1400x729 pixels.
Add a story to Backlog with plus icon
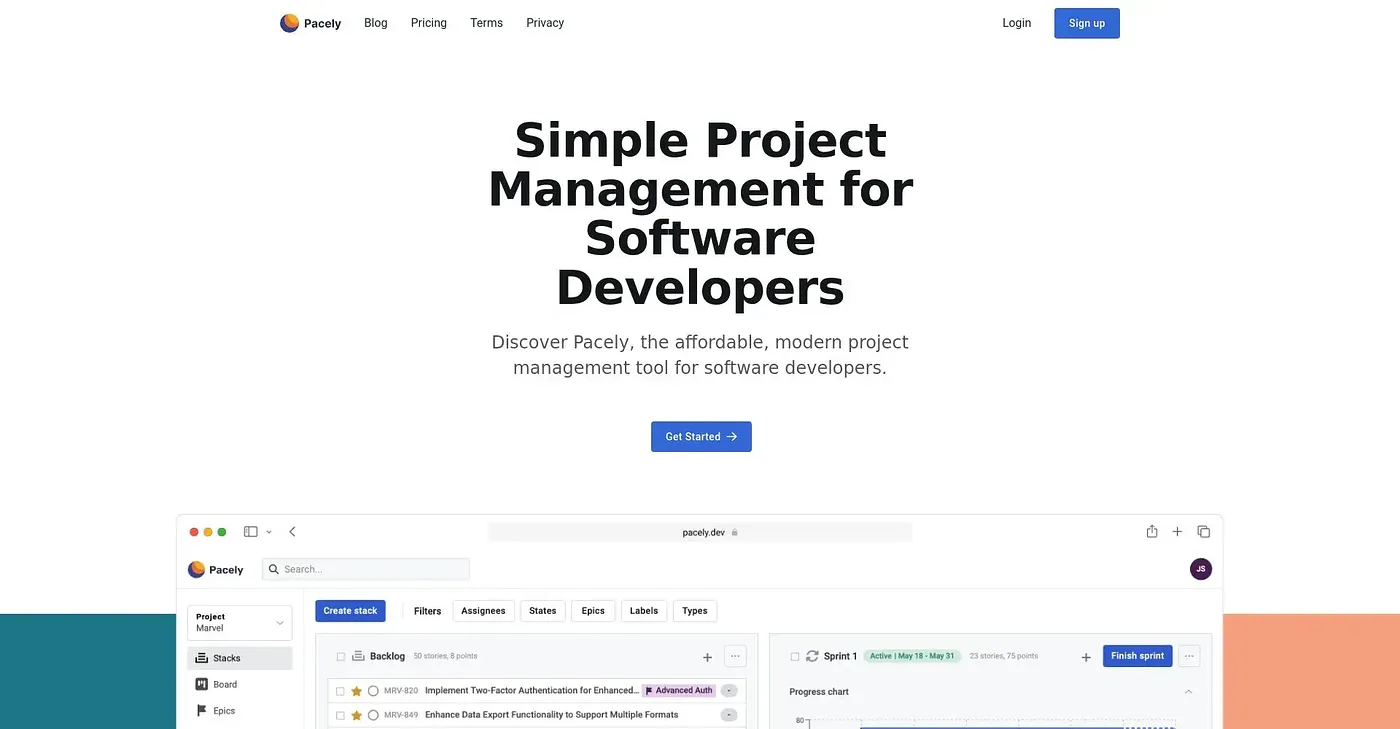(707, 657)
